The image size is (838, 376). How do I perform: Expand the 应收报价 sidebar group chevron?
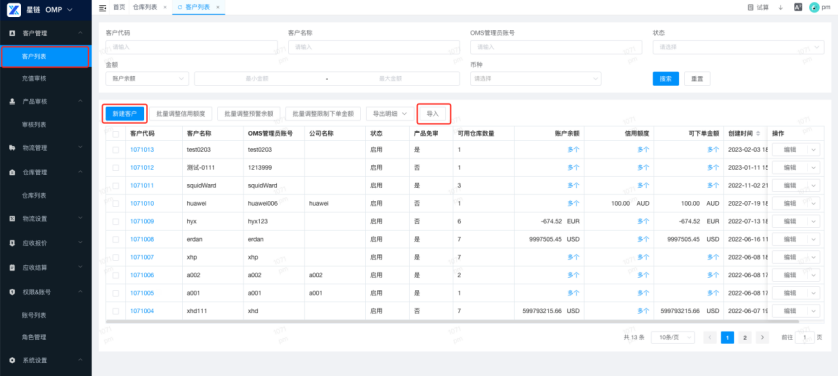point(80,243)
